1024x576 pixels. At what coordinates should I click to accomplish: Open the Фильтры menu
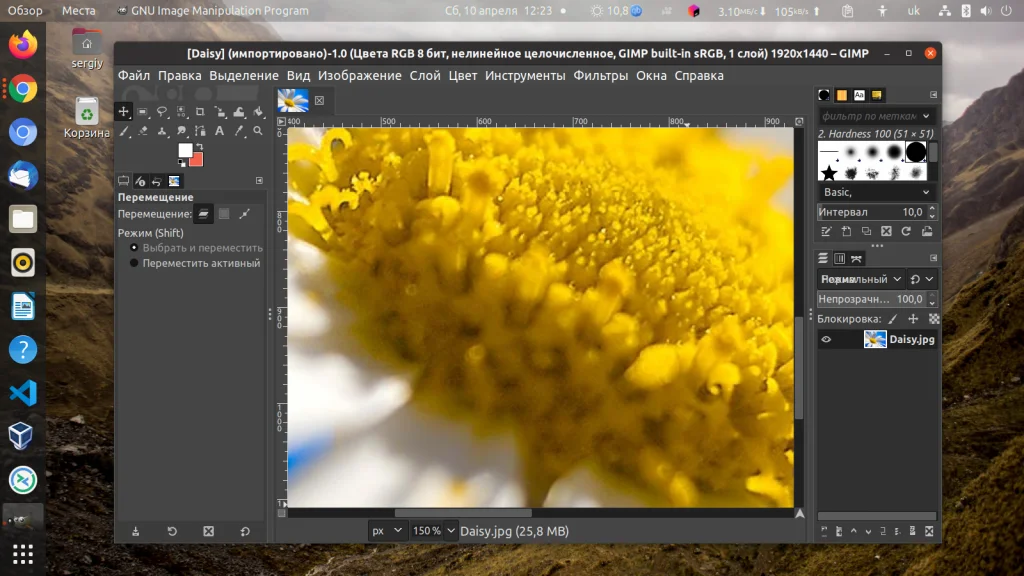click(599, 75)
